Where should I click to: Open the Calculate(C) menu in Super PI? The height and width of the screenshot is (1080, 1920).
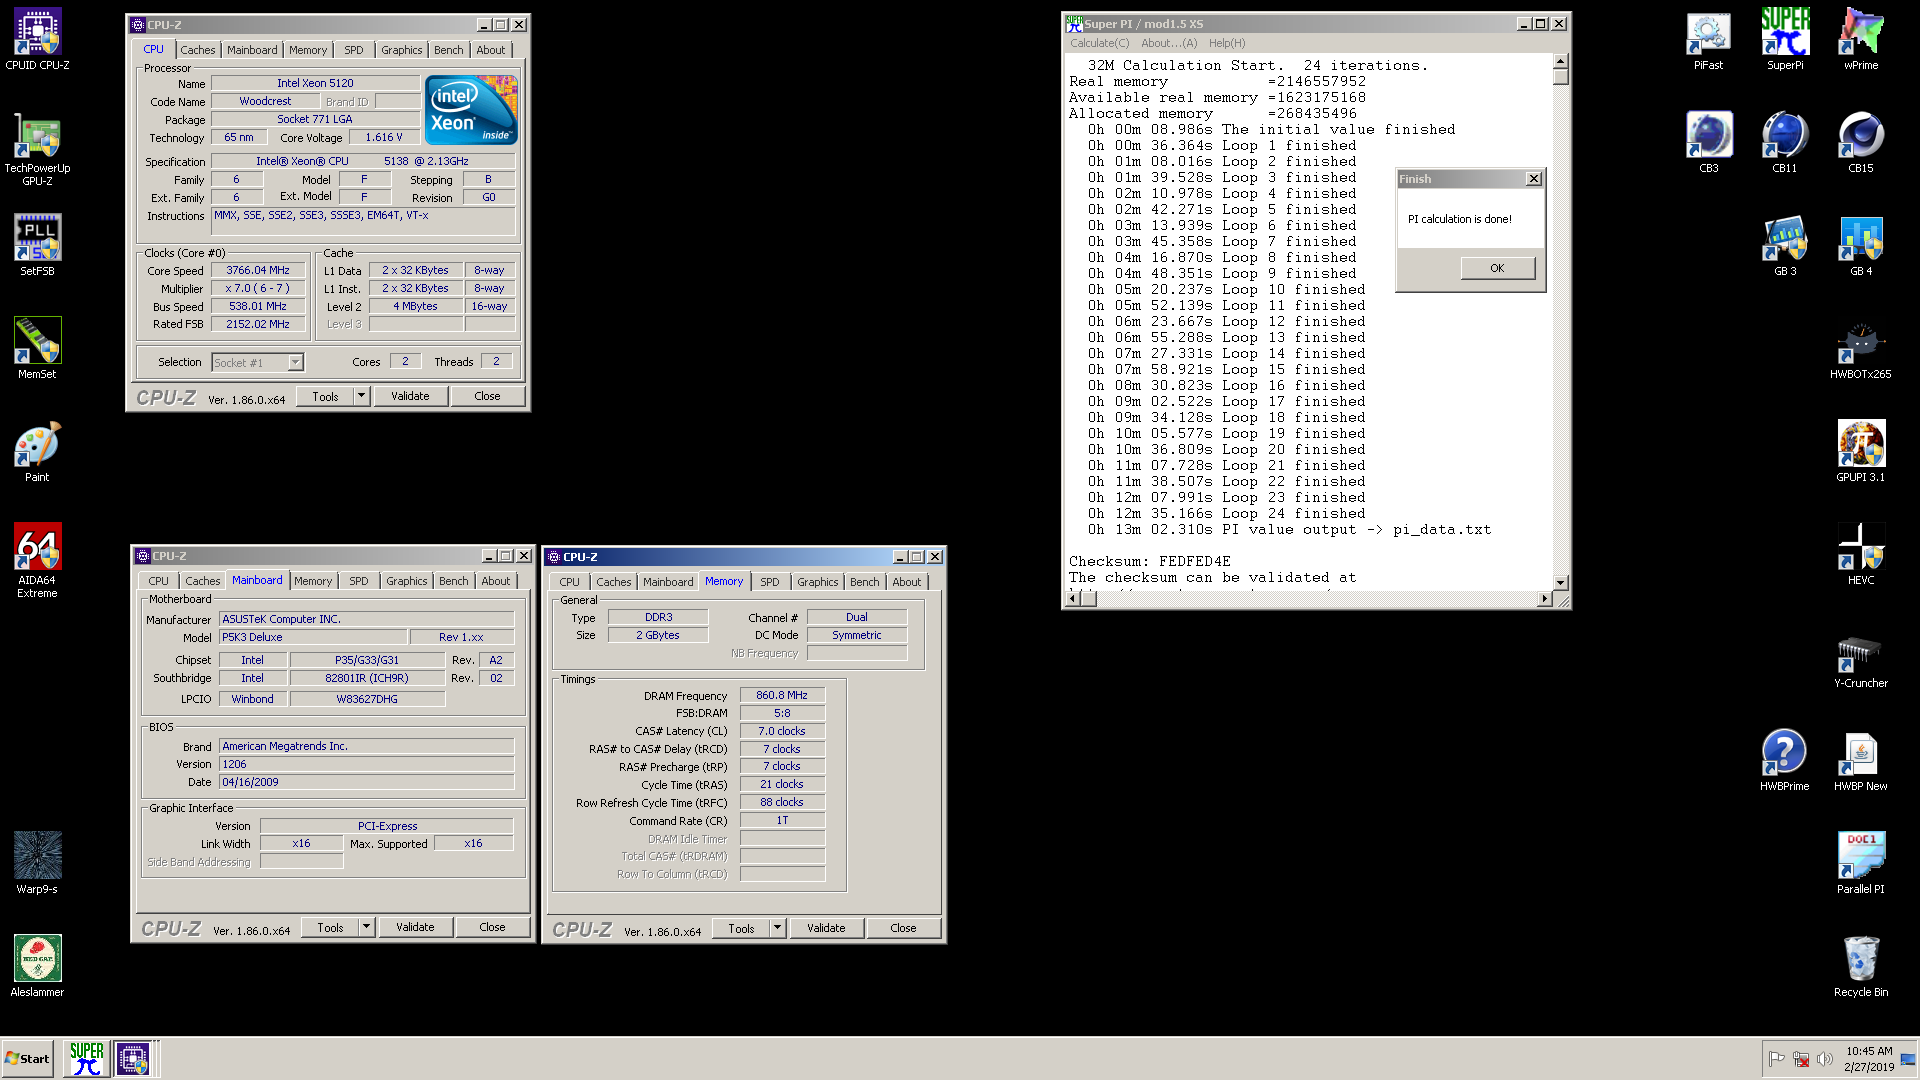(x=1099, y=43)
